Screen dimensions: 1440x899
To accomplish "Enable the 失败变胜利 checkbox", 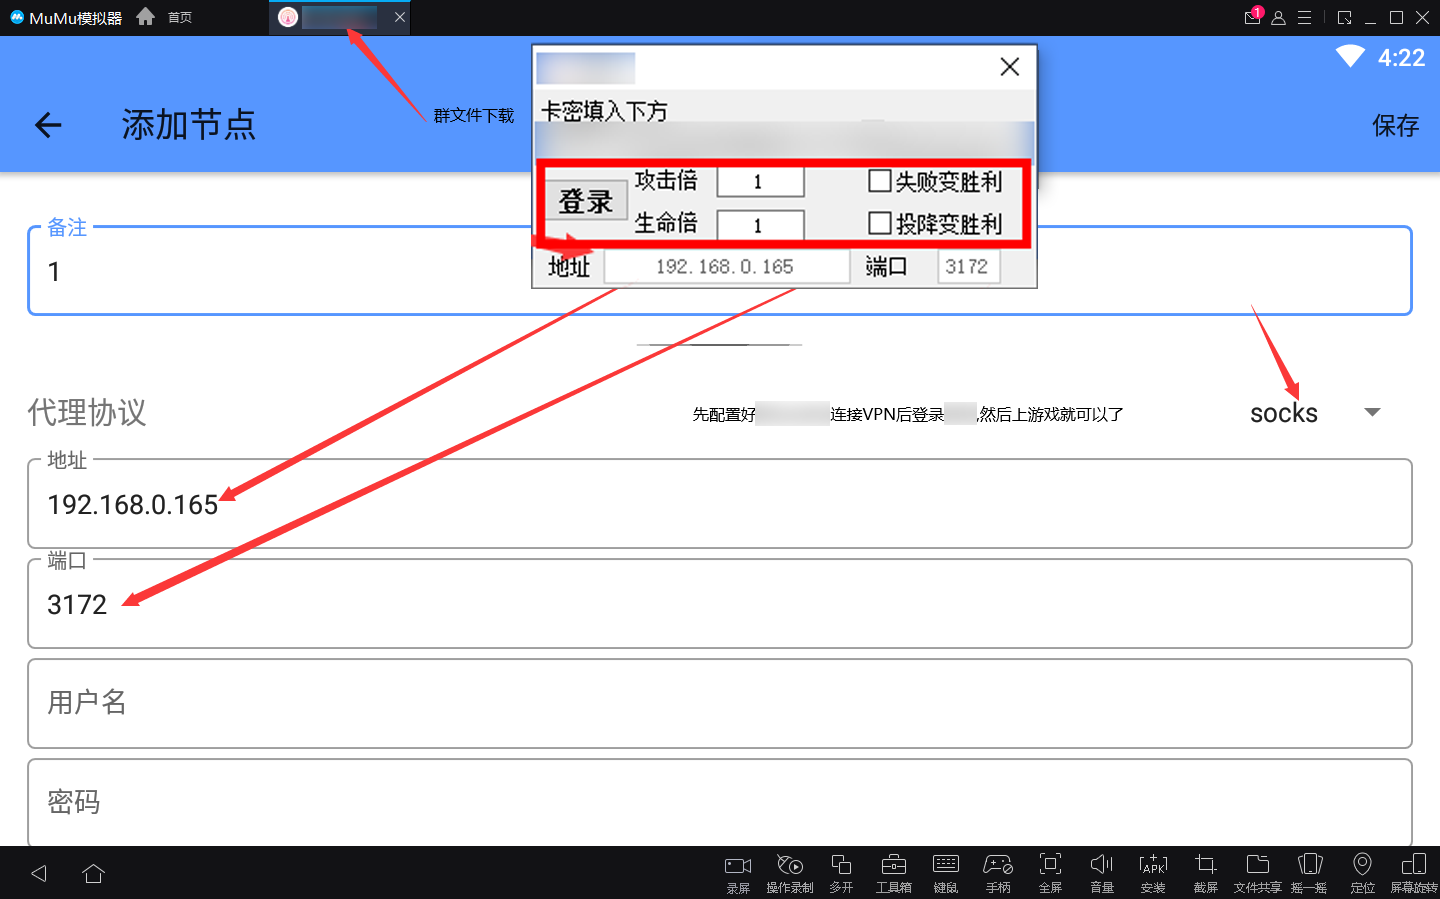I will pos(879,181).
